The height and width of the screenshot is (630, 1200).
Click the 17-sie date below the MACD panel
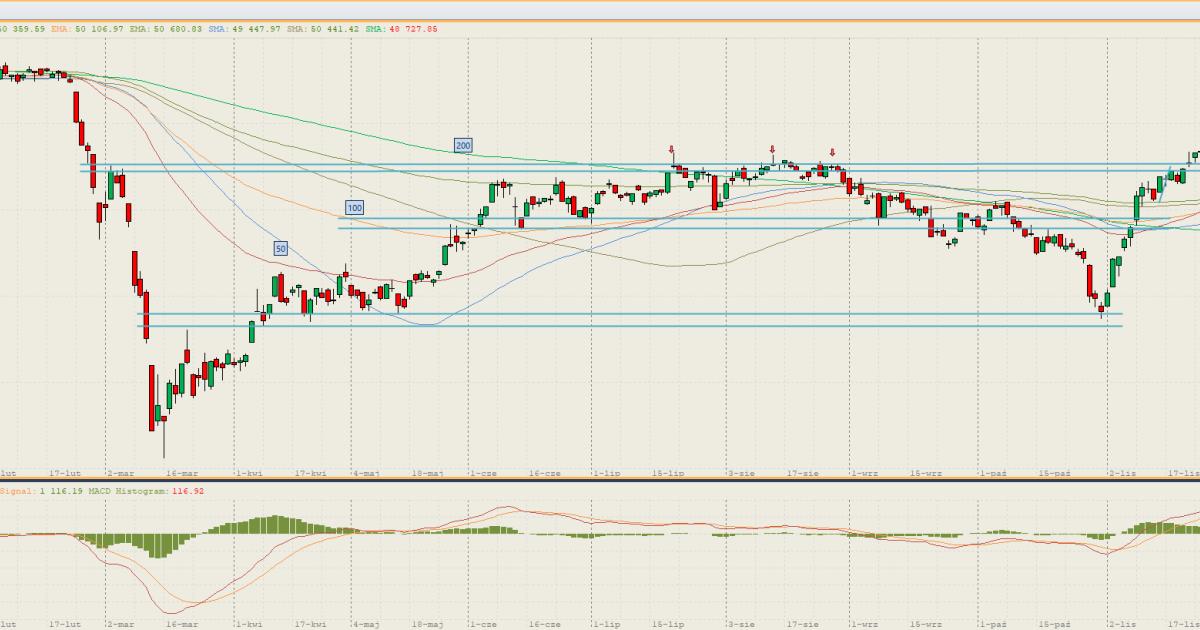tap(803, 624)
